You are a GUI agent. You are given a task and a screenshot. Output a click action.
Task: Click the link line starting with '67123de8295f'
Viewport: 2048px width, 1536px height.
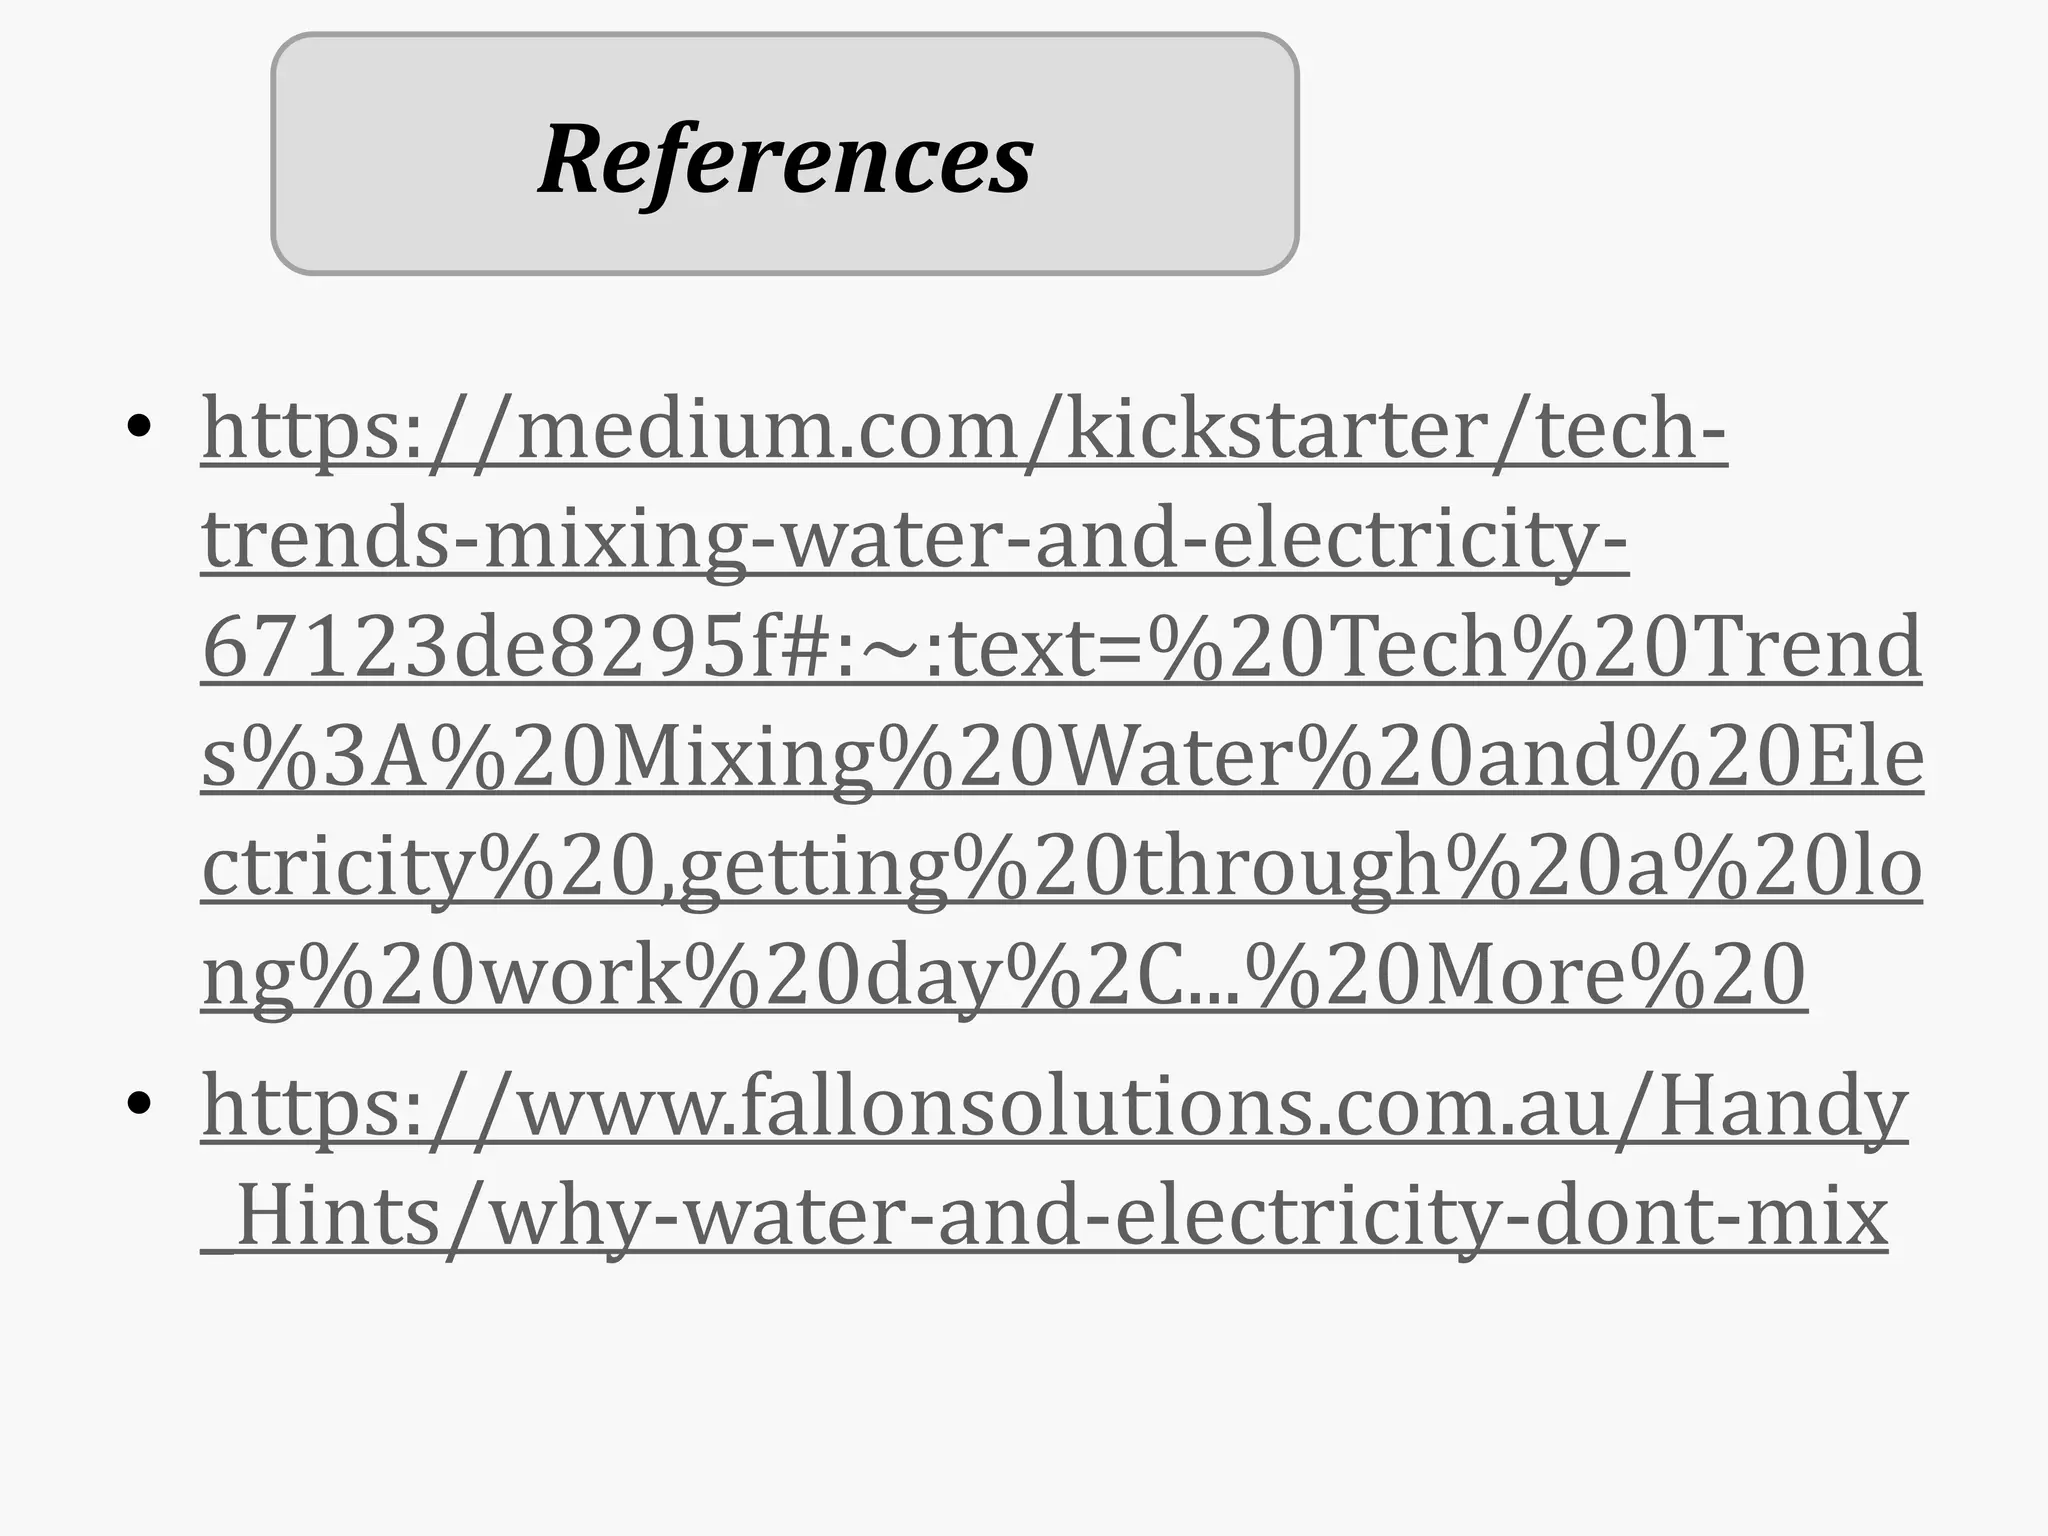click(1061, 648)
